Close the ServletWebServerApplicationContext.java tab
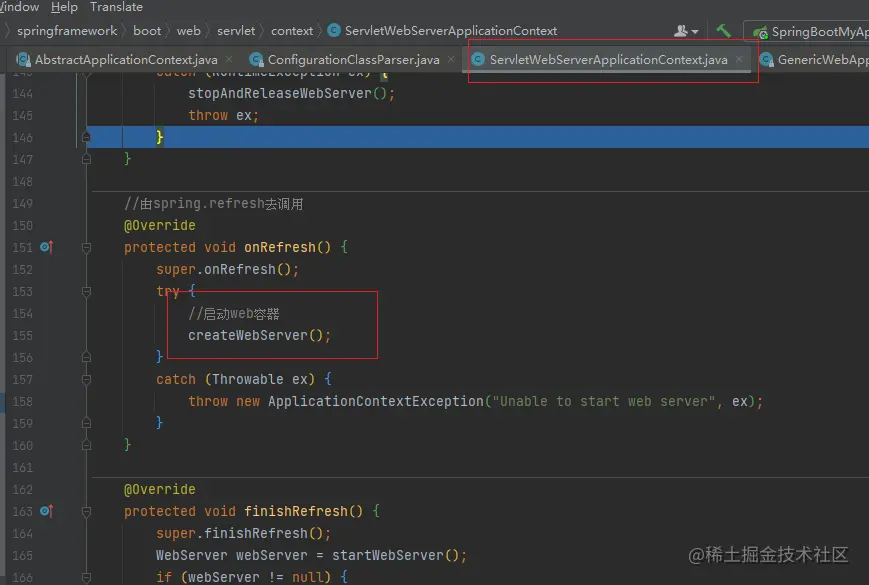Viewport: 869px width, 585px height. [x=739, y=59]
